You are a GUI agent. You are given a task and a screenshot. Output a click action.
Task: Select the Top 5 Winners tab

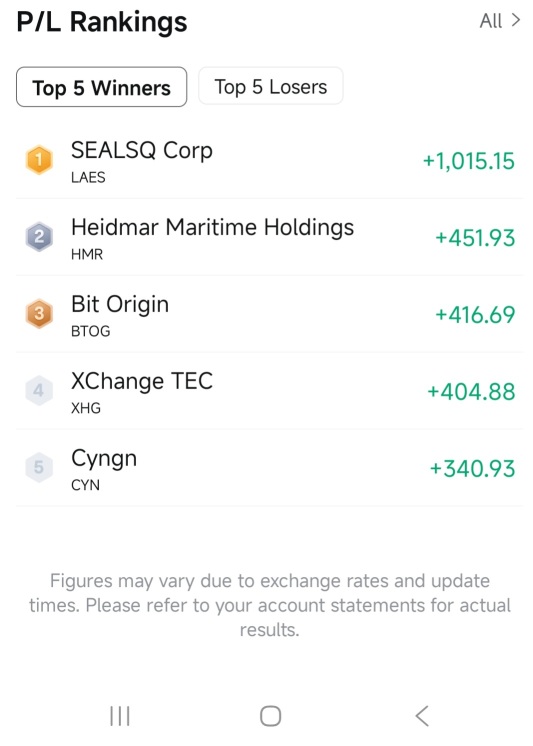coord(101,87)
